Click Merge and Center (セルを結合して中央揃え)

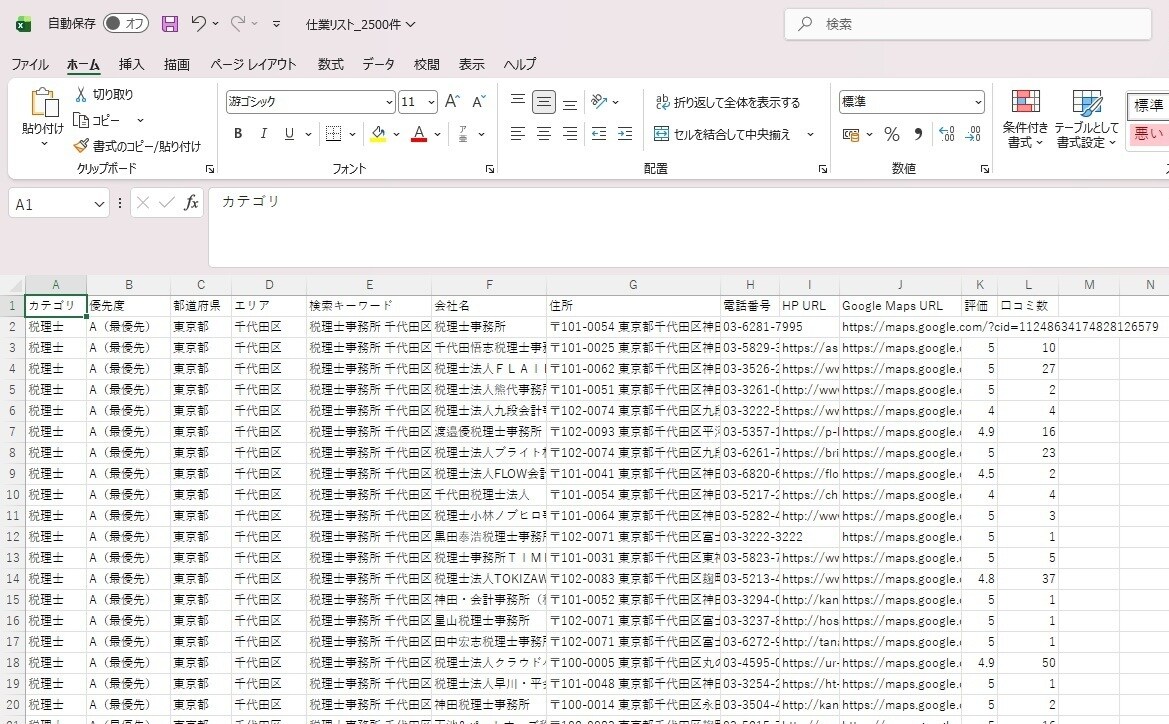click(722, 134)
